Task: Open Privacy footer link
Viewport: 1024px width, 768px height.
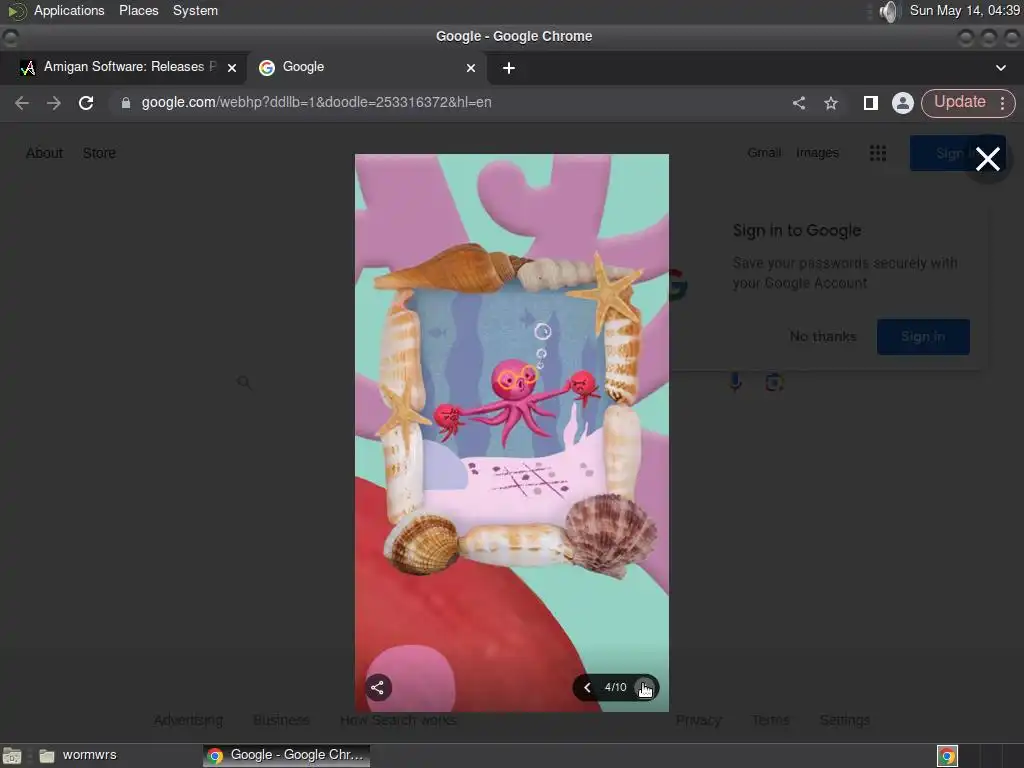Action: (699, 720)
